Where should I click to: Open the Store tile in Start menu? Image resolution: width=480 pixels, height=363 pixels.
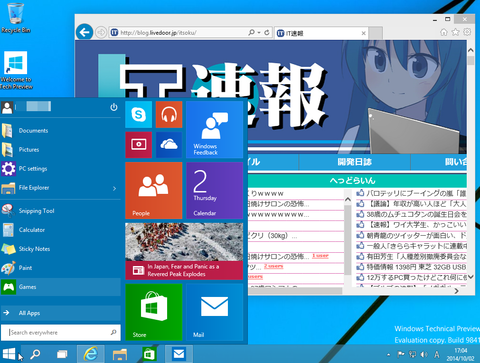(154, 312)
